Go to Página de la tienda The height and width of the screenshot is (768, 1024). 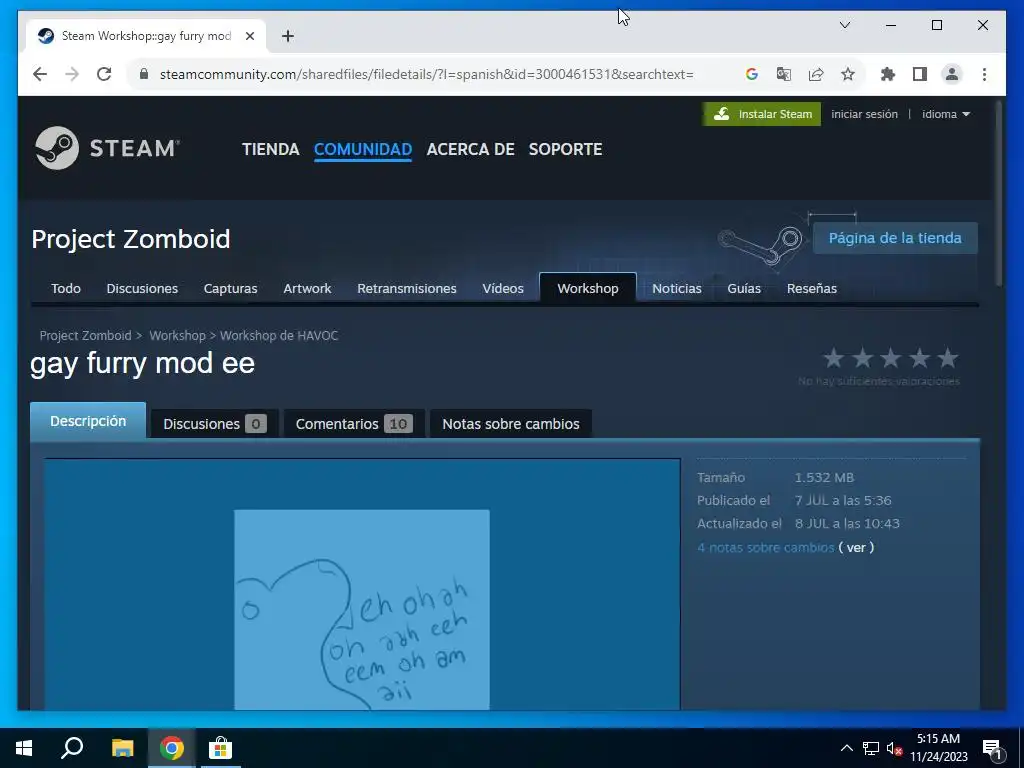895,238
